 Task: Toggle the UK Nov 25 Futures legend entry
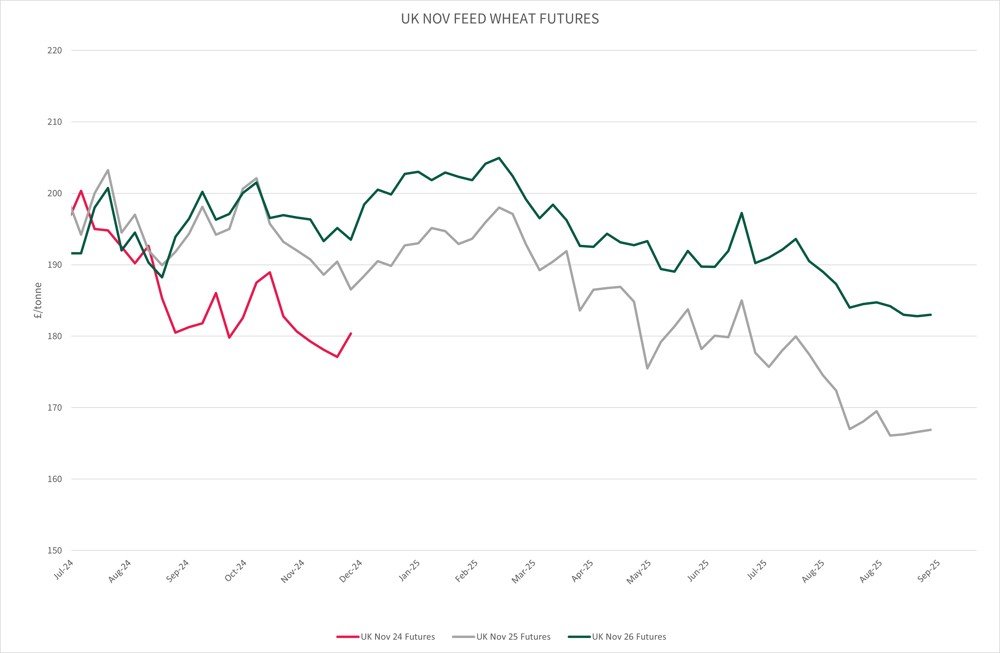point(513,637)
